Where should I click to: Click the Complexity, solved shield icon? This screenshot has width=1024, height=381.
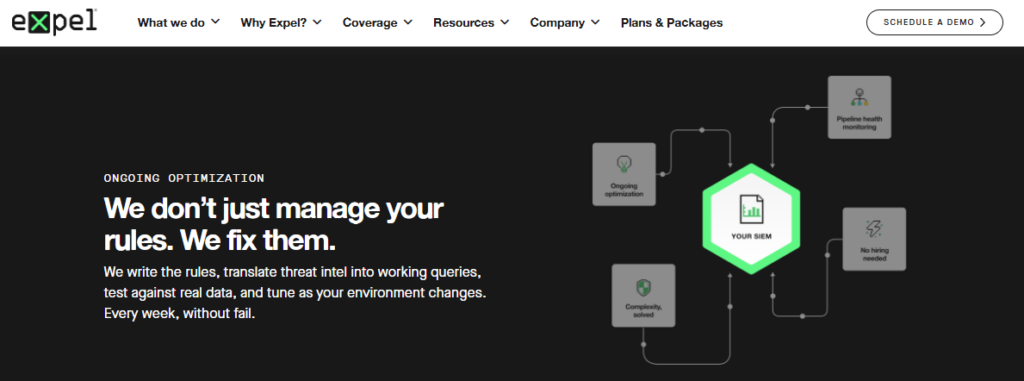[643, 288]
